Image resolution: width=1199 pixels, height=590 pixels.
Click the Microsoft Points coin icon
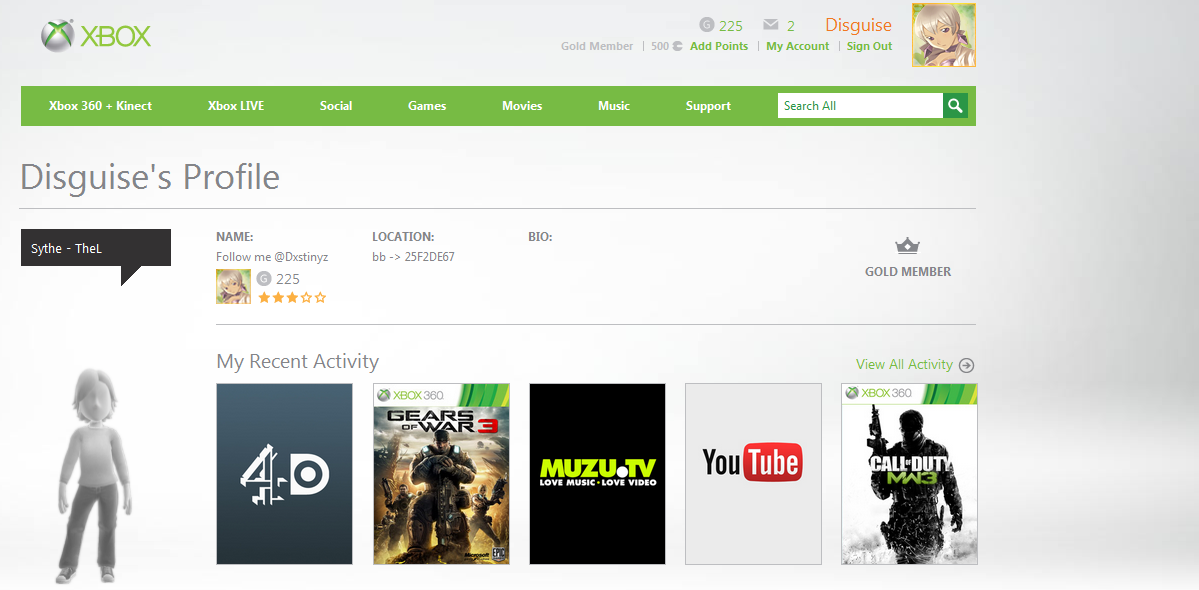coord(677,47)
